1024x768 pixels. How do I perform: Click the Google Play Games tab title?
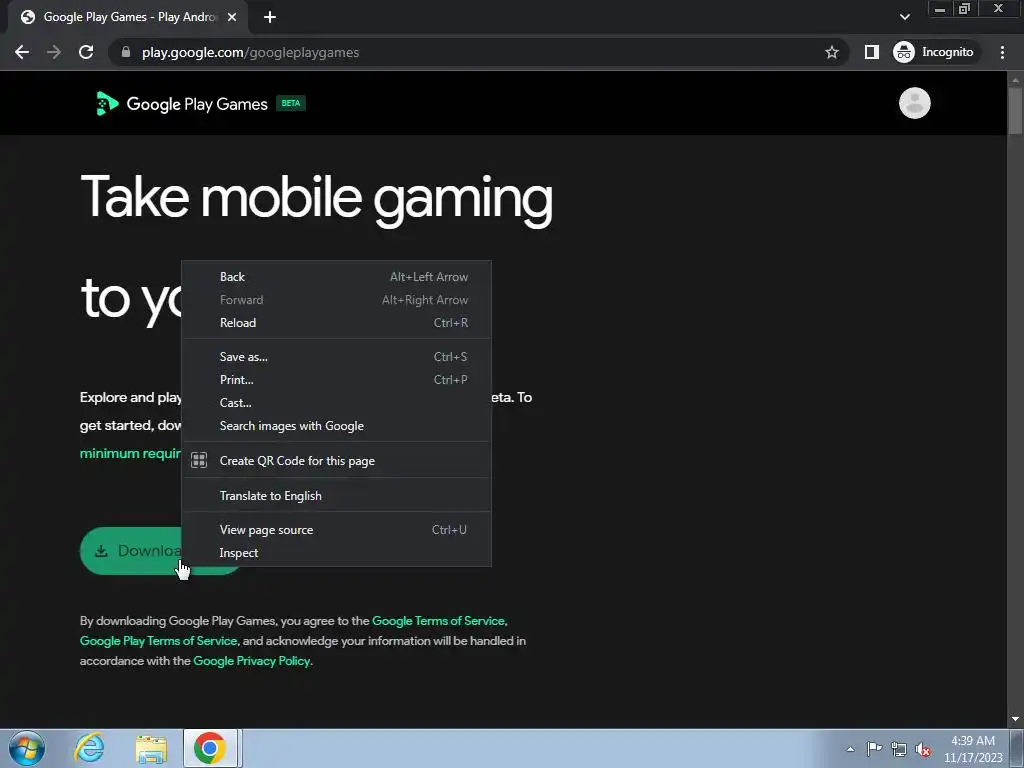pos(129,17)
